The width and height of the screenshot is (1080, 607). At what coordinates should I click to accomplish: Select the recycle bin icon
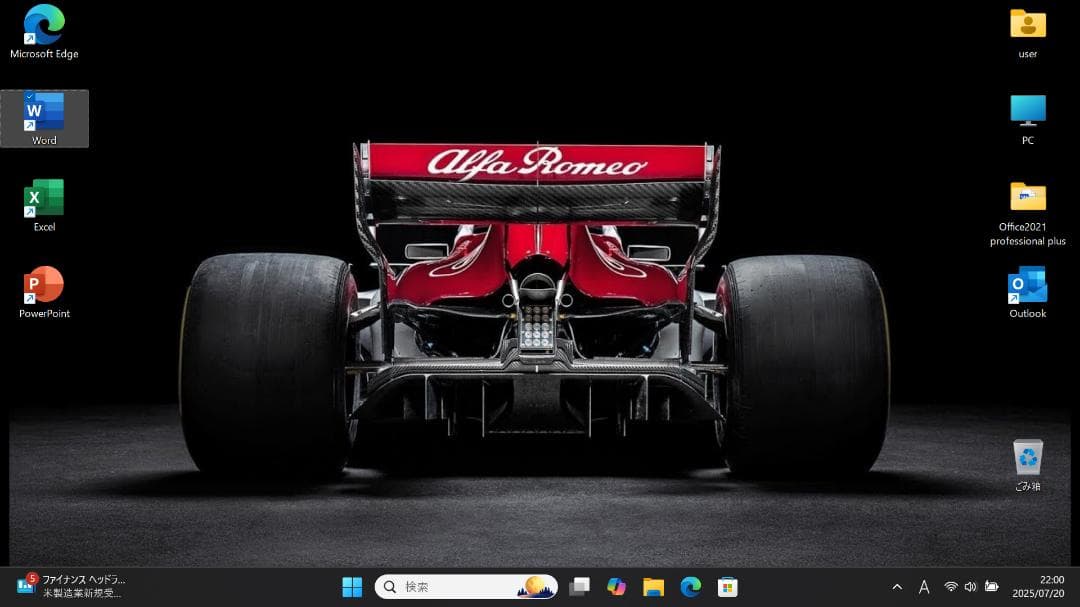point(1028,464)
